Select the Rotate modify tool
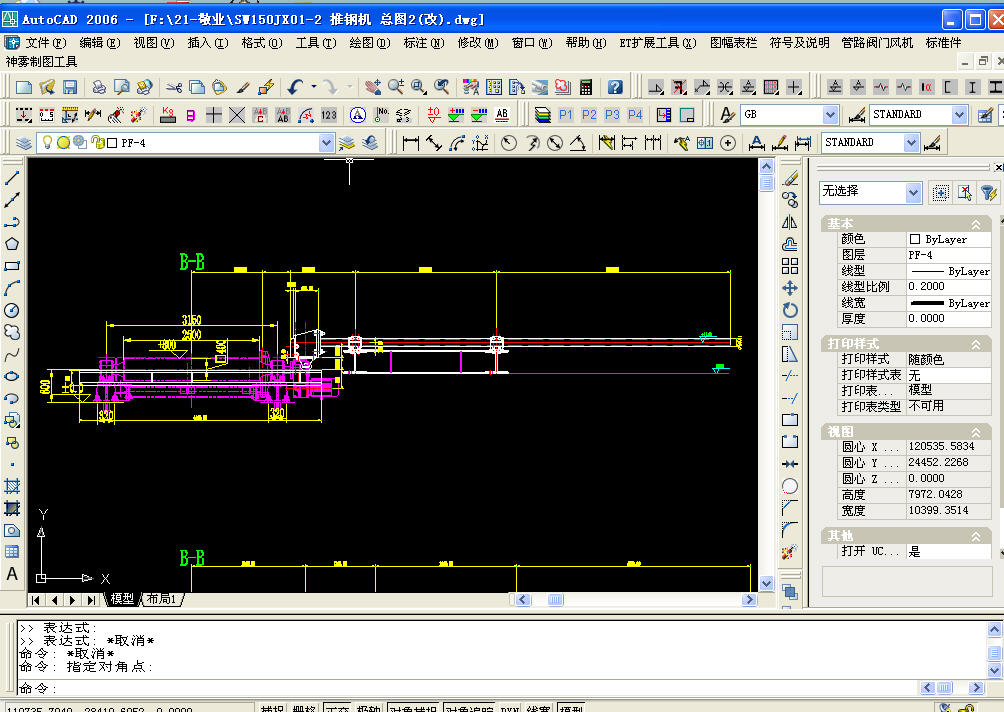 790,311
